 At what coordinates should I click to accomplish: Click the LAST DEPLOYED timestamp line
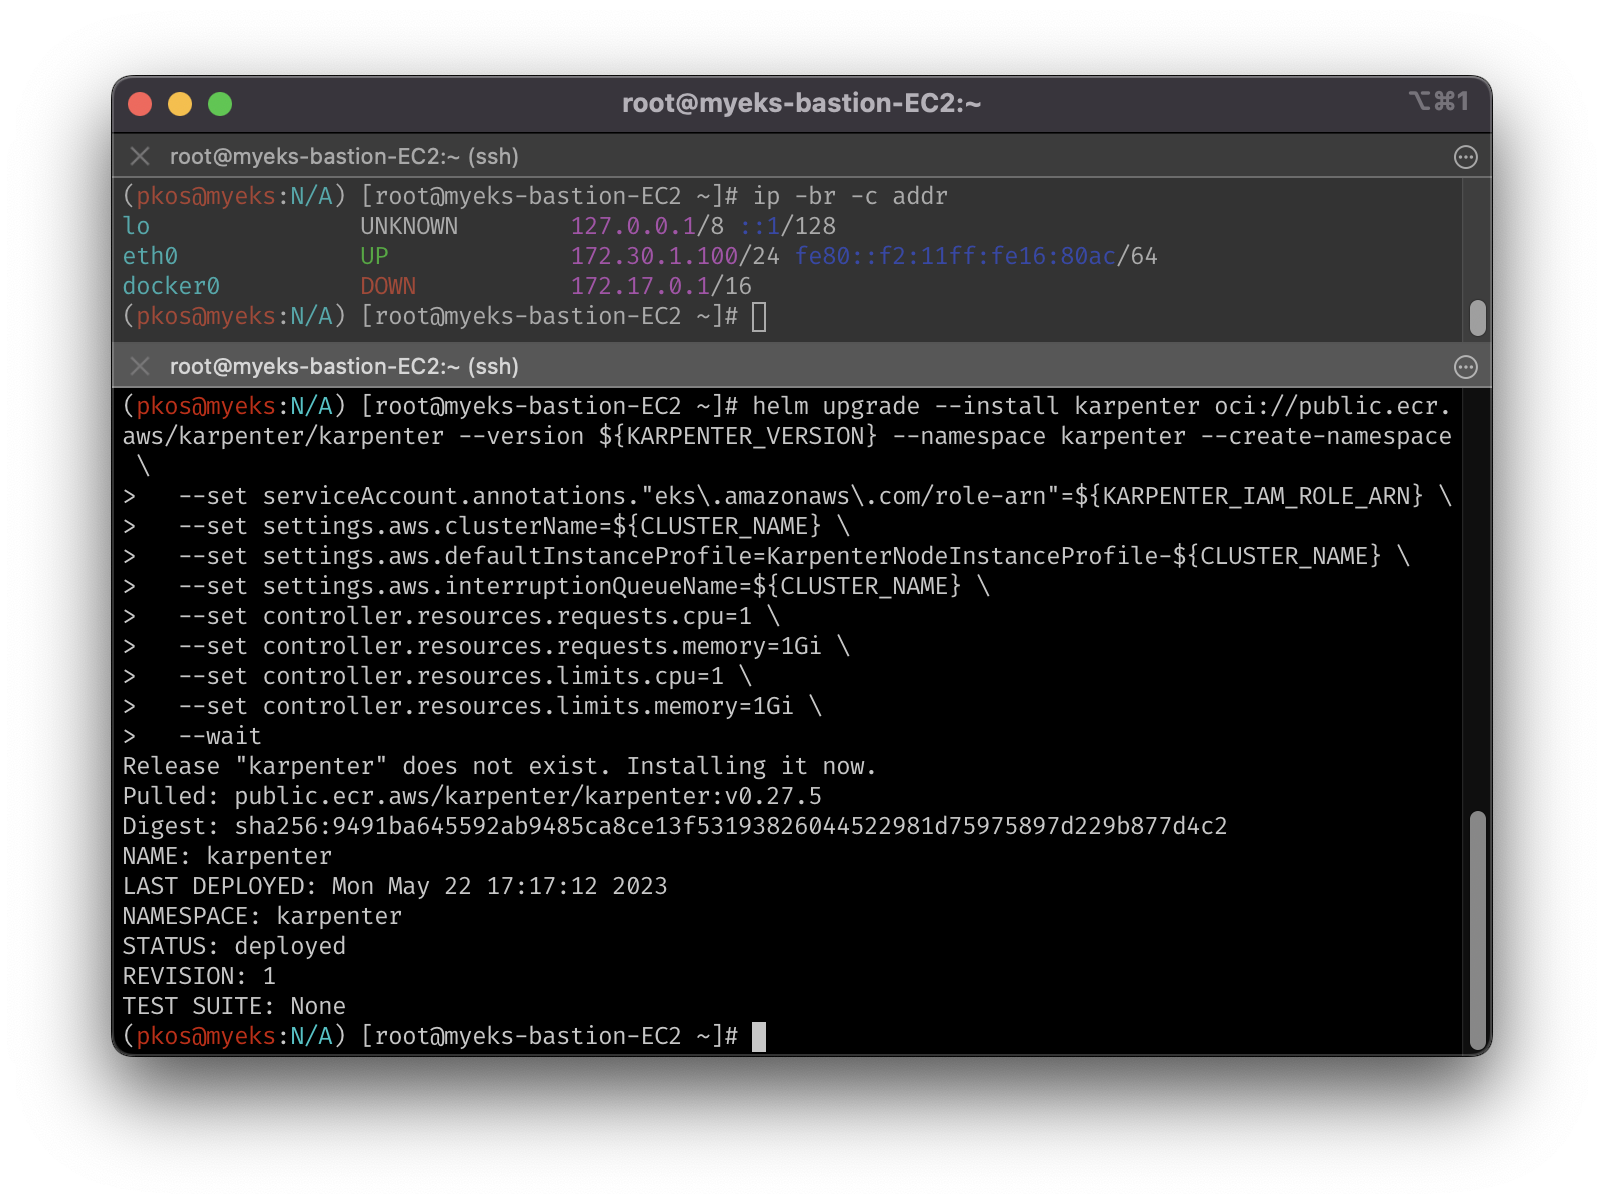[395, 886]
